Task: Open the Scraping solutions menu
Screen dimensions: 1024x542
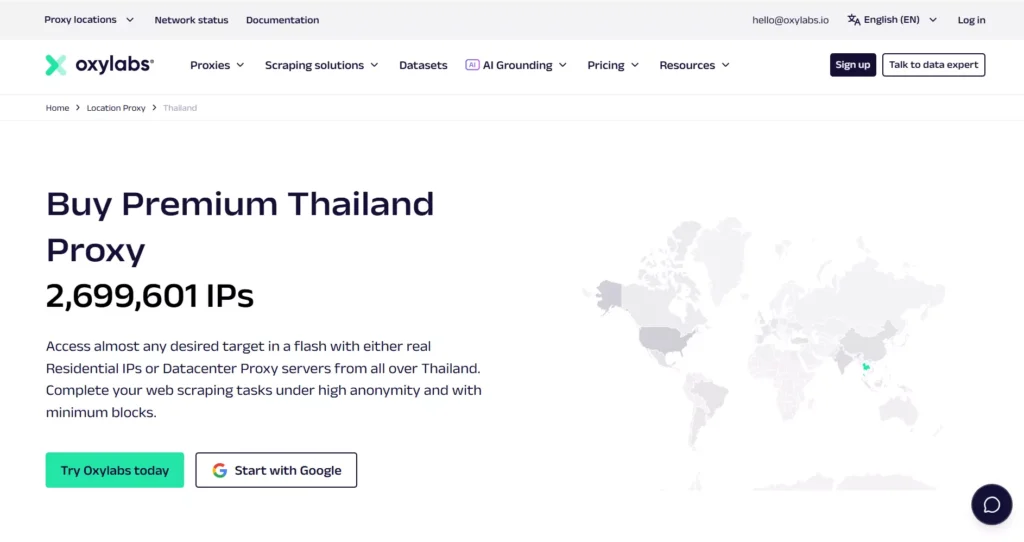Action: coord(321,65)
